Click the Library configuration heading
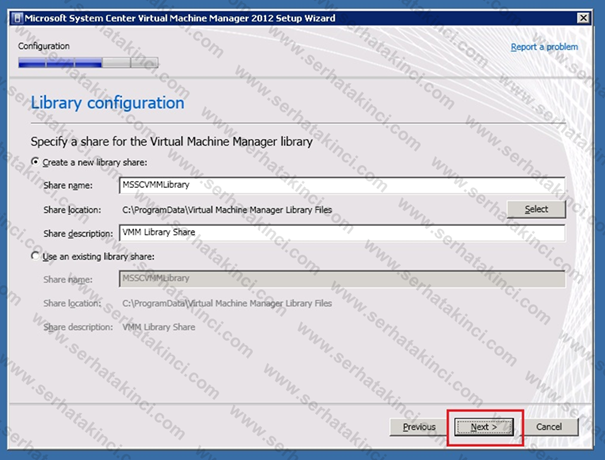This screenshot has width=605, height=460. (x=108, y=103)
